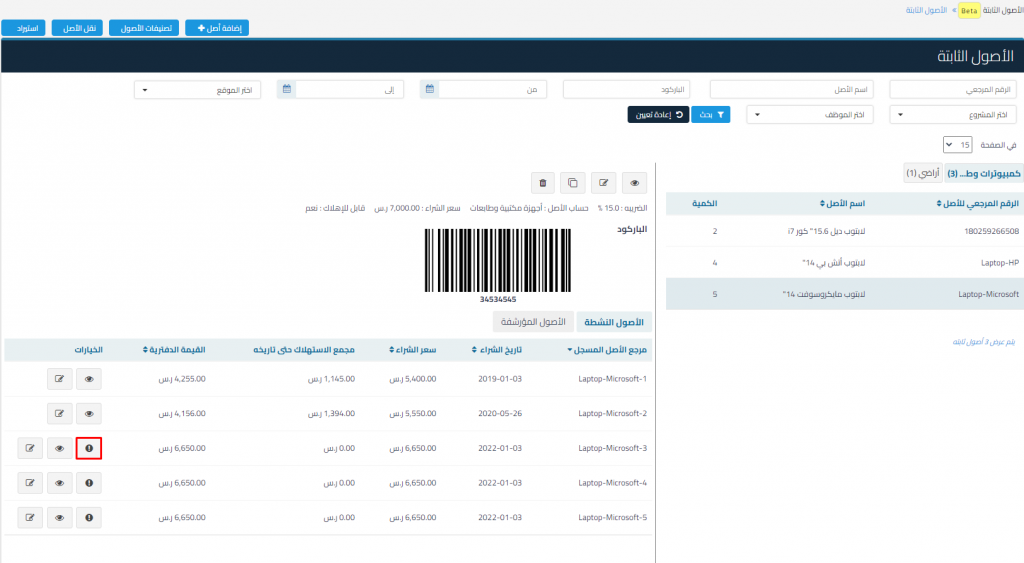The height and width of the screenshot is (563, 1024).
Task: Click the إضافة أصل add asset button
Action: pos(216,28)
